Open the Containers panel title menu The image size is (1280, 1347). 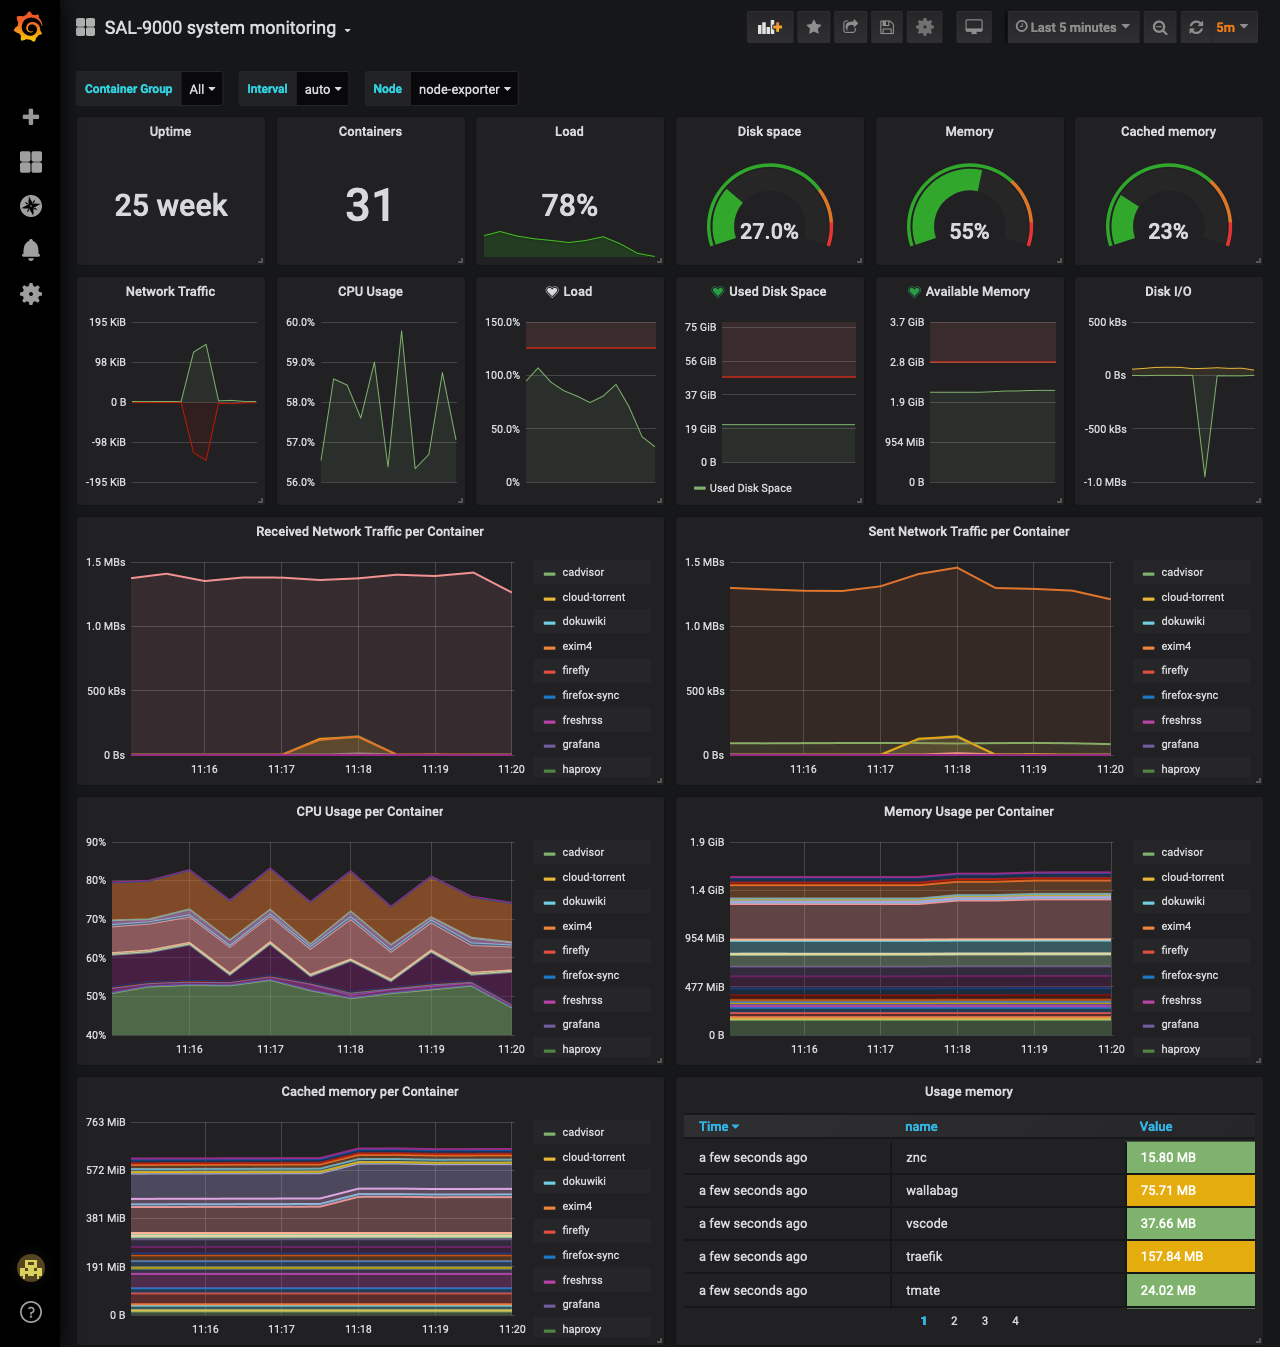tap(370, 132)
